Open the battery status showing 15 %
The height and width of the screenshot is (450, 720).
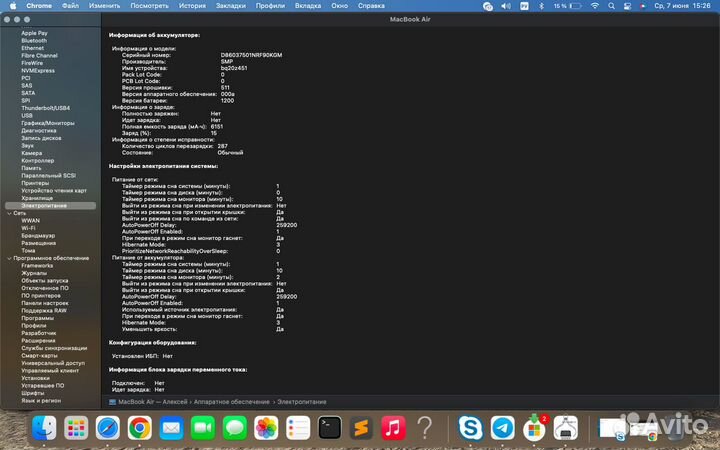point(568,6)
